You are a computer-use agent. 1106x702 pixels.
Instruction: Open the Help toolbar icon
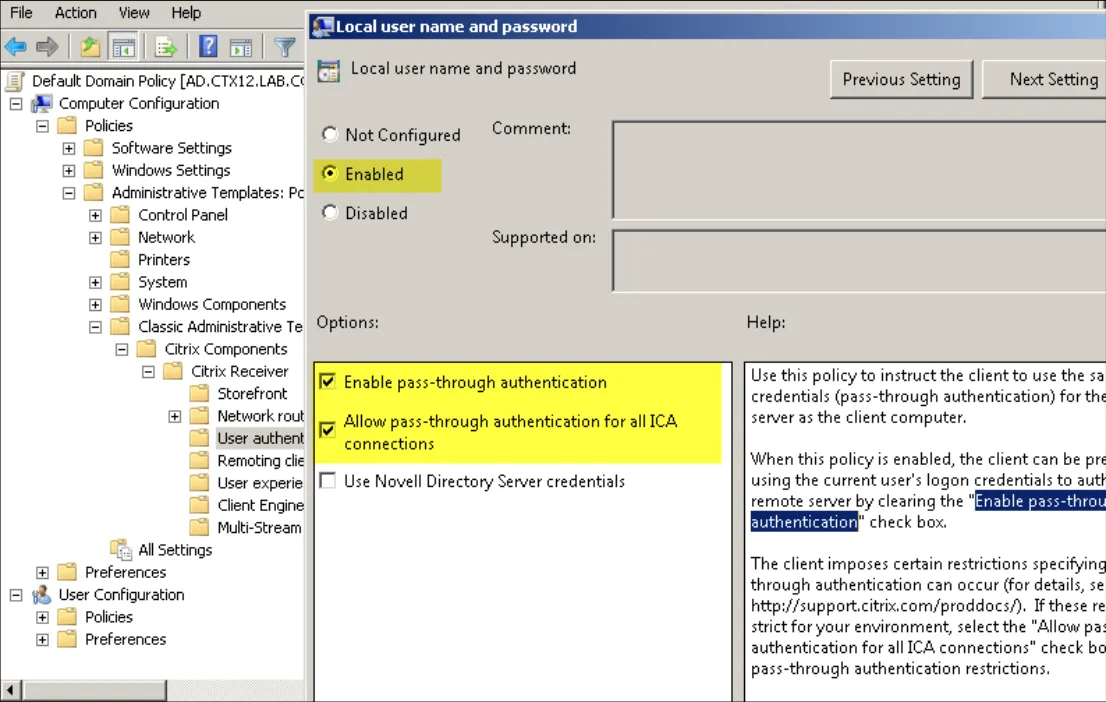point(208,47)
